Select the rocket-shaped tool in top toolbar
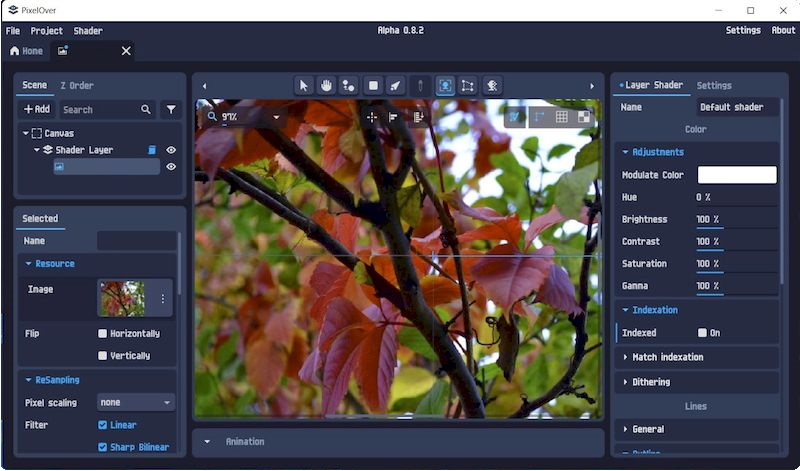 [x=396, y=86]
